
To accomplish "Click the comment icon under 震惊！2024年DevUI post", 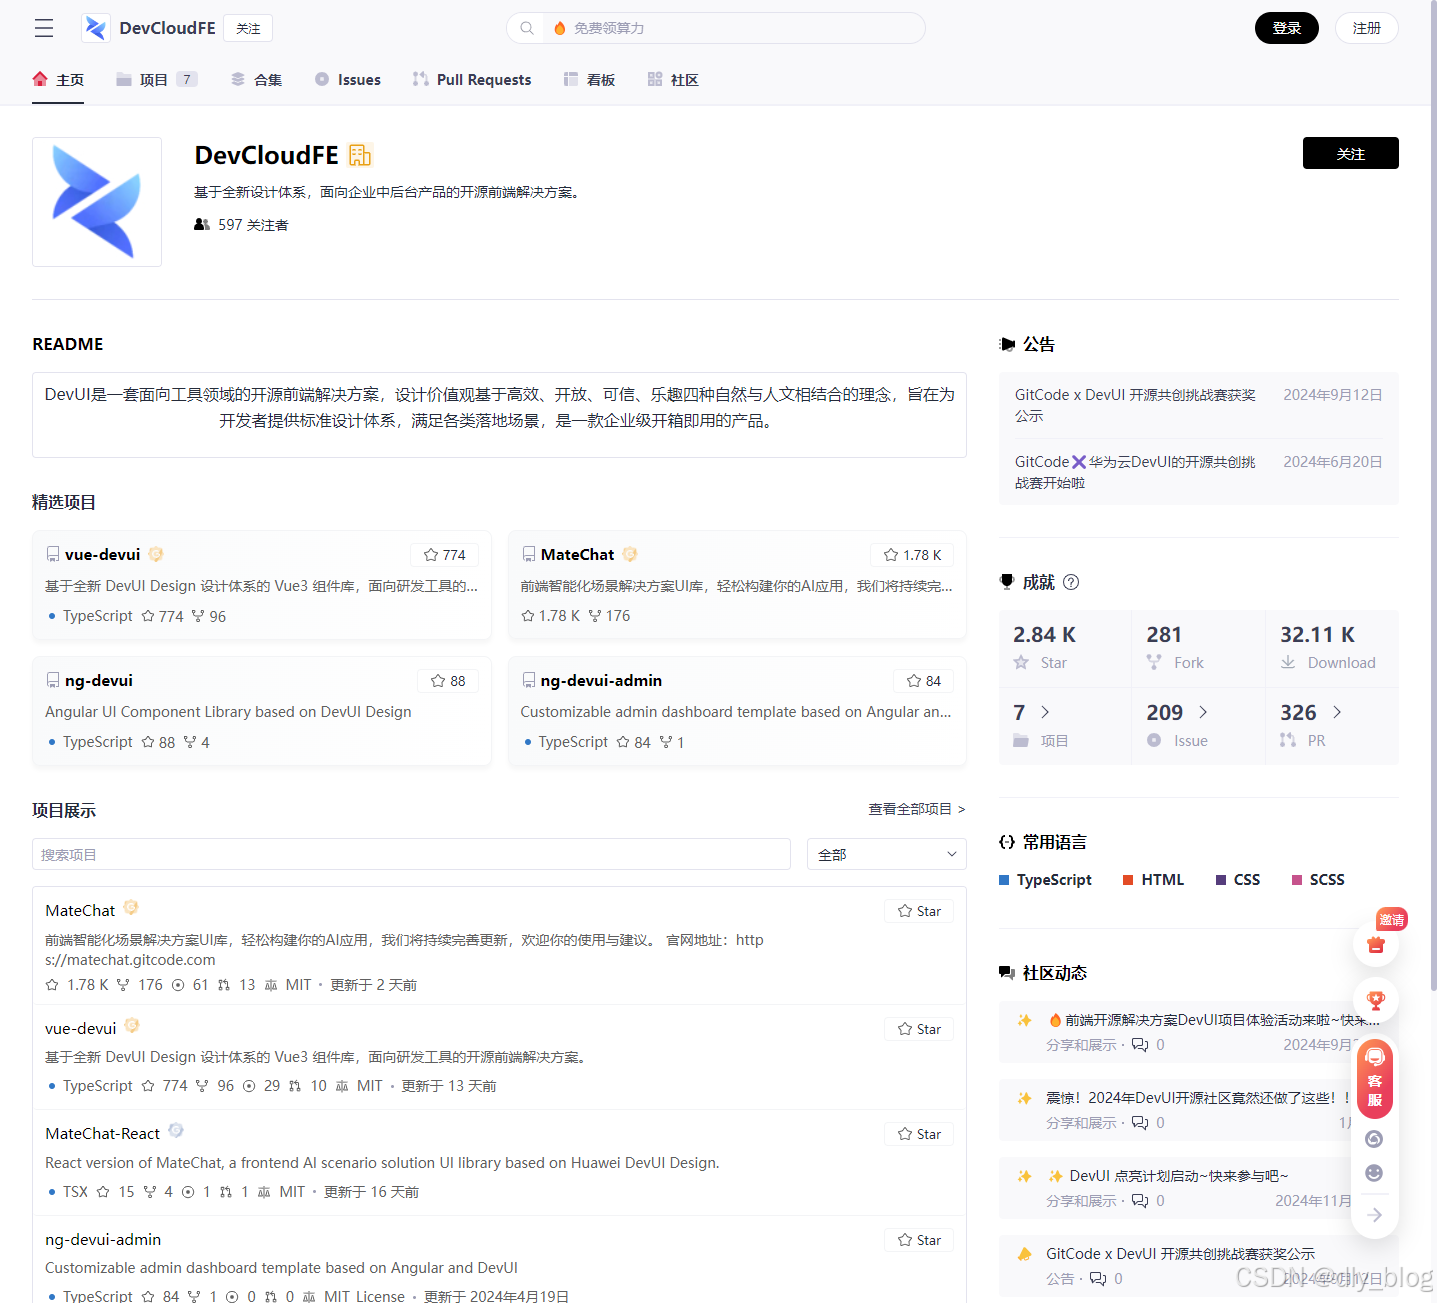I will [1140, 1123].
